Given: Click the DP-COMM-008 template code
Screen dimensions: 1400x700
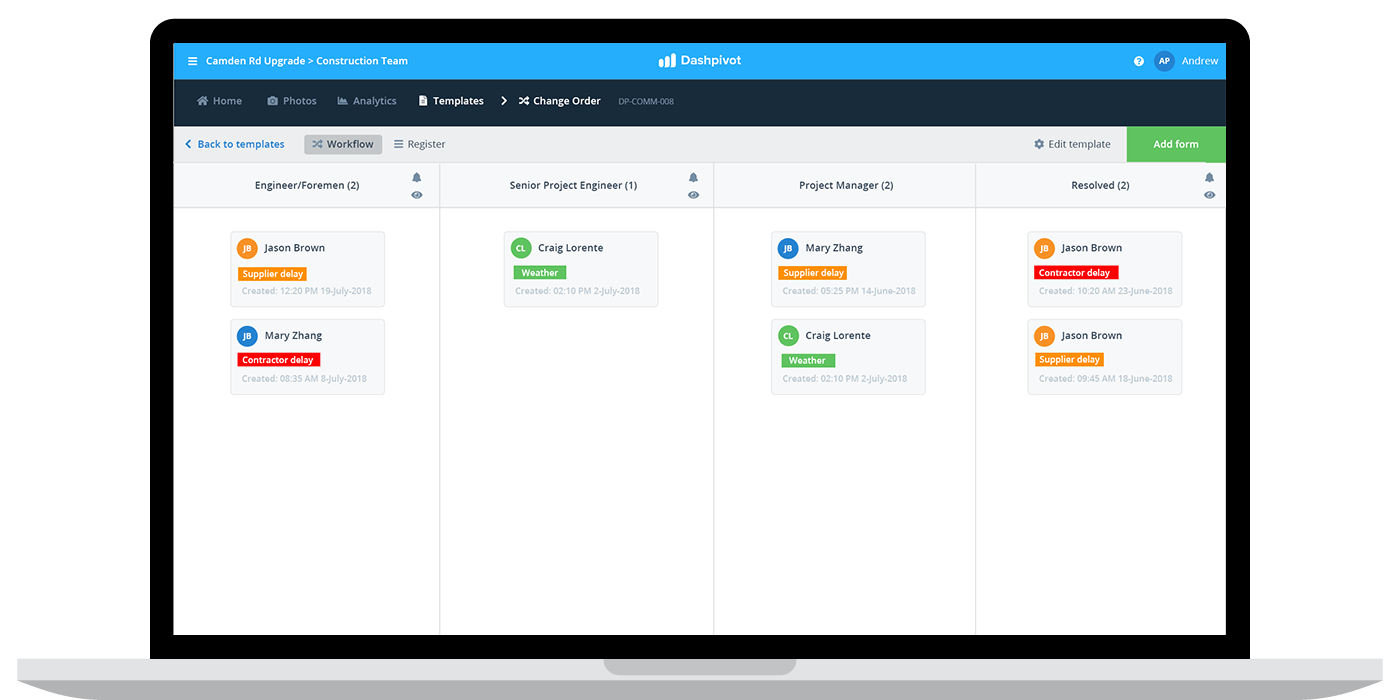Looking at the screenshot, I should coord(646,101).
